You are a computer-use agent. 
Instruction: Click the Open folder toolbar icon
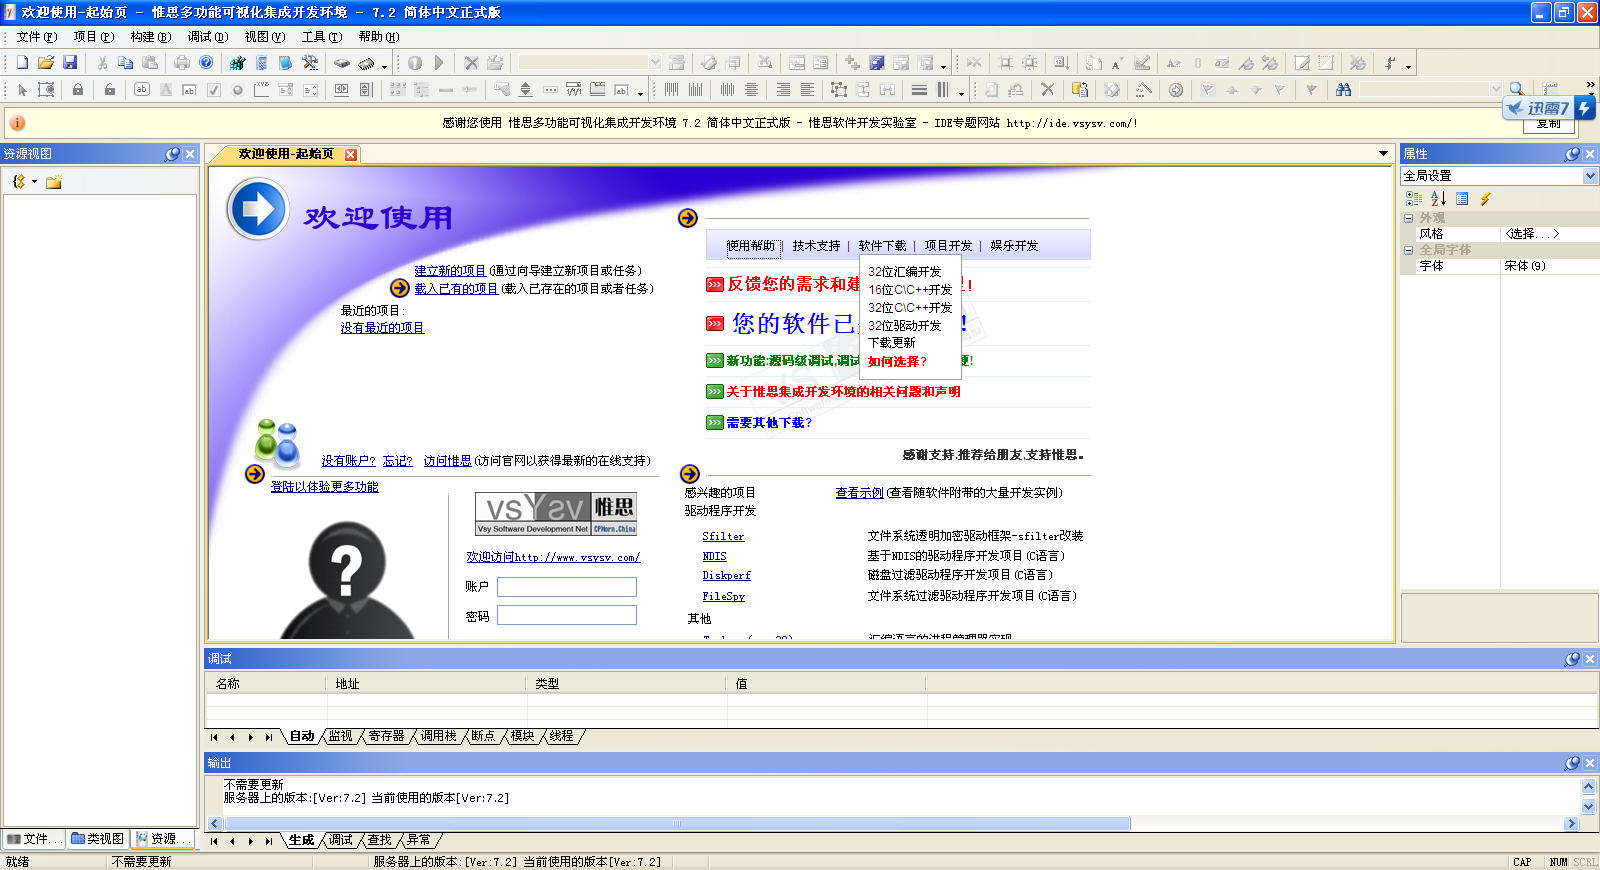click(x=46, y=62)
